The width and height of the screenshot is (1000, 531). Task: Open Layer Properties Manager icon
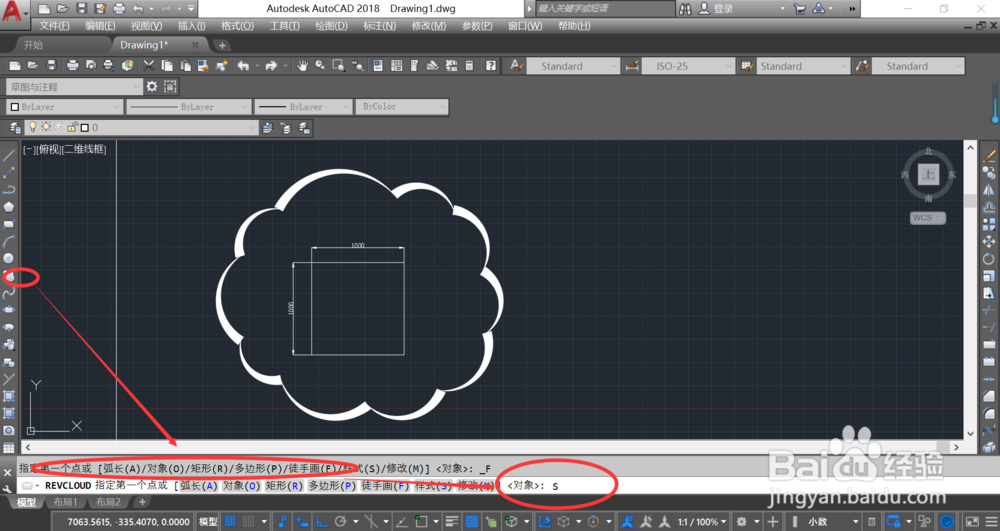coord(15,127)
